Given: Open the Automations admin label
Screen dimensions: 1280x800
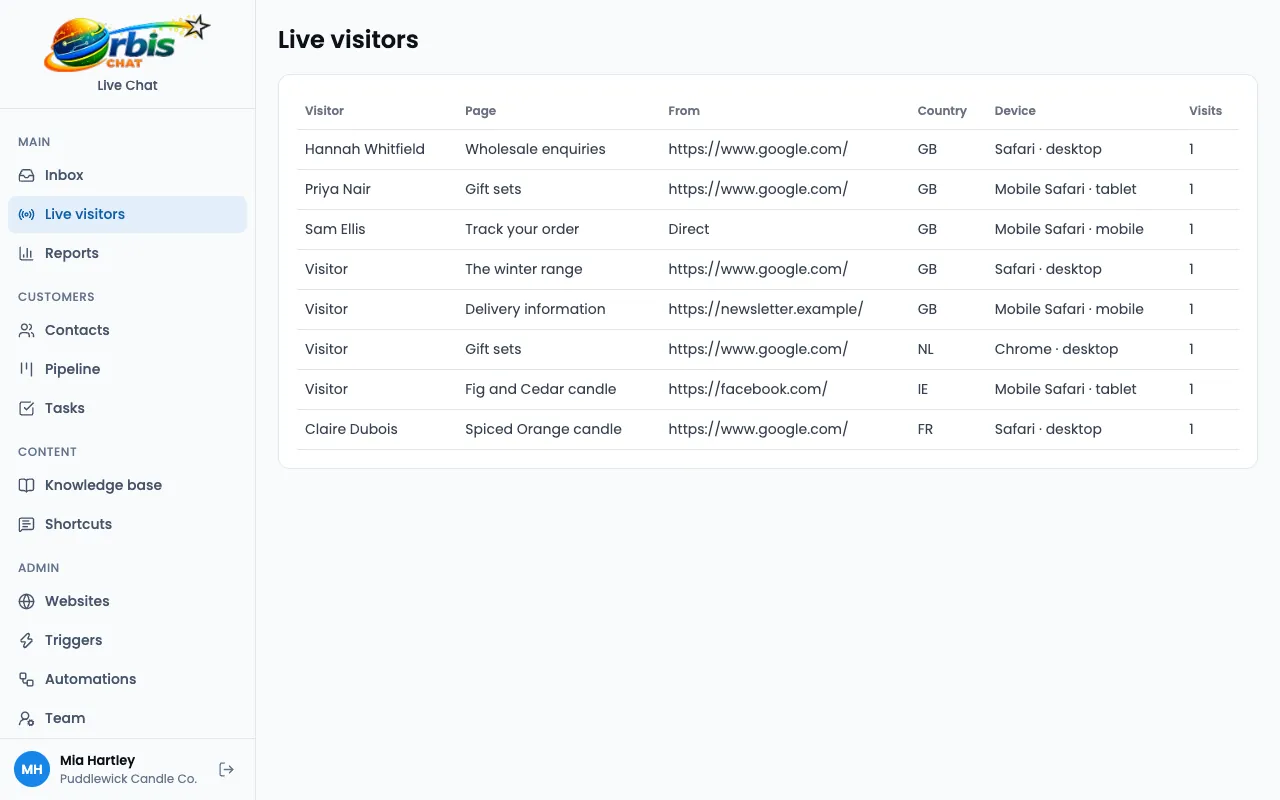Looking at the screenshot, I should pos(90,679).
